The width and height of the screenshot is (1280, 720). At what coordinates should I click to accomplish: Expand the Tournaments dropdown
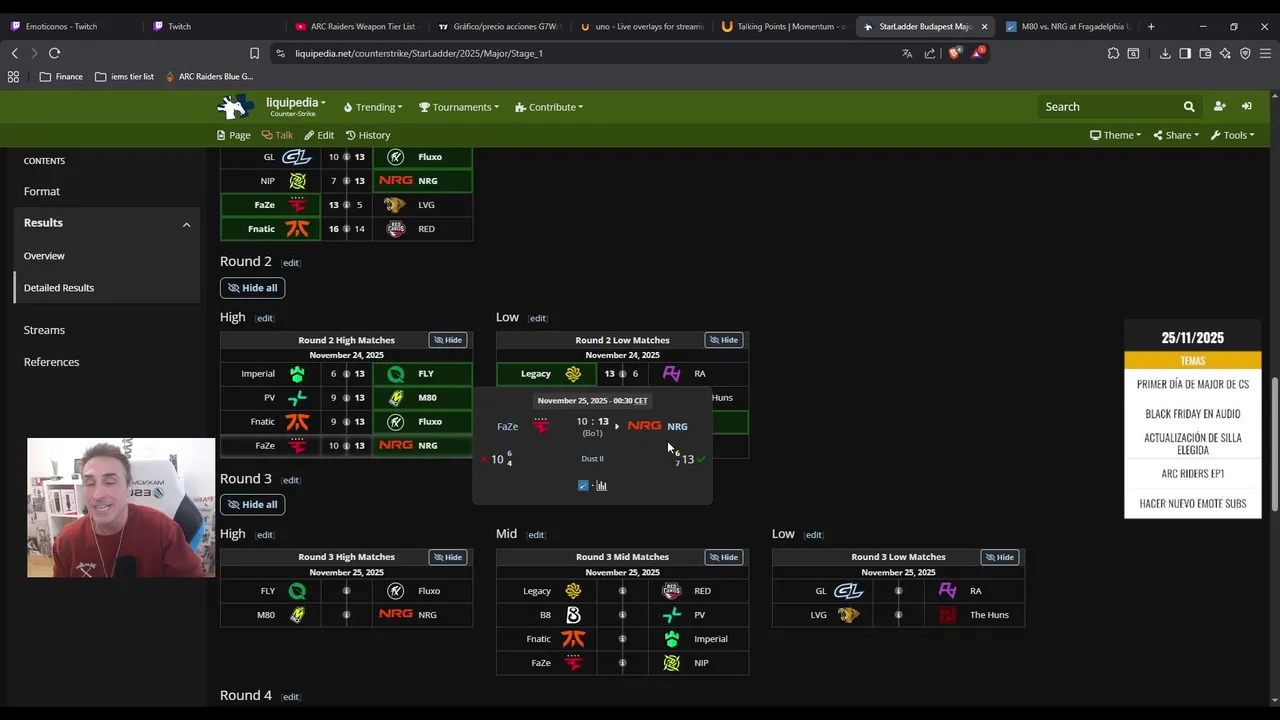(459, 107)
